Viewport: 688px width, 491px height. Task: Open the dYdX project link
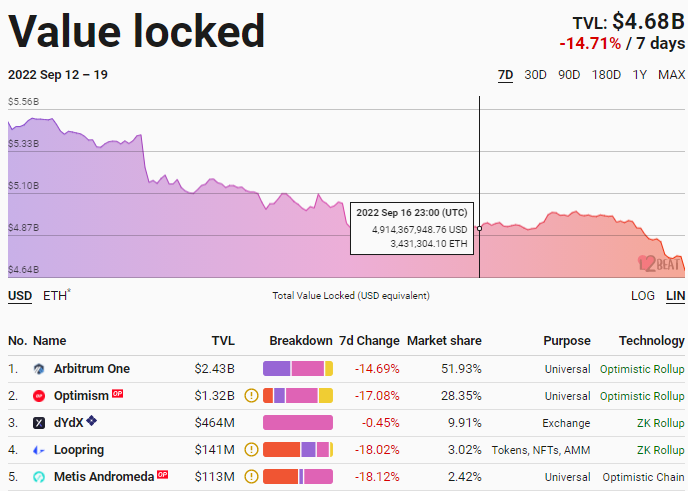click(68, 423)
